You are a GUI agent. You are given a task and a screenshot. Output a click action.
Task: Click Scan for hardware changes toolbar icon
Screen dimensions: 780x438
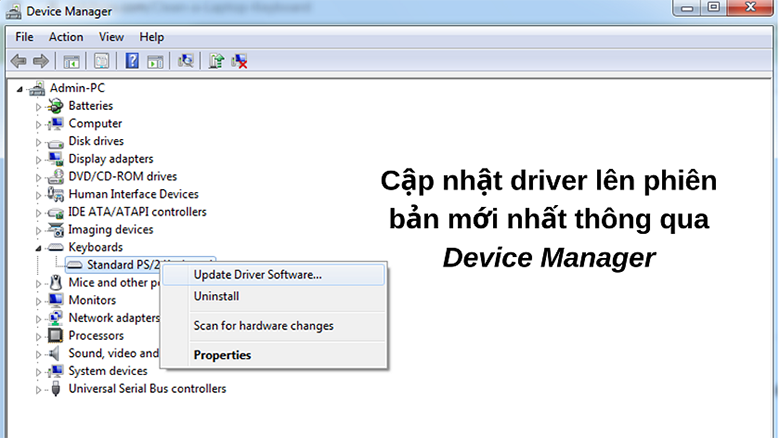click(185, 61)
